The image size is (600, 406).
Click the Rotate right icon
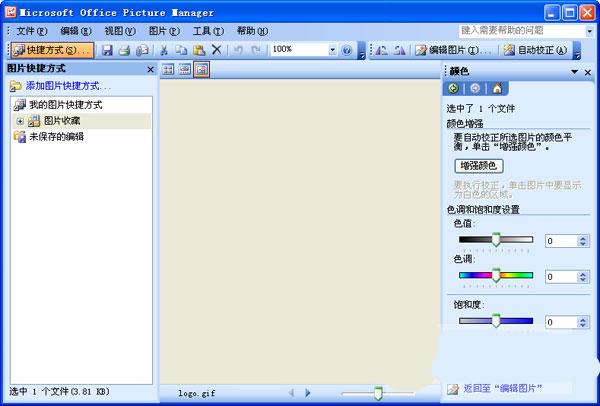(399, 50)
